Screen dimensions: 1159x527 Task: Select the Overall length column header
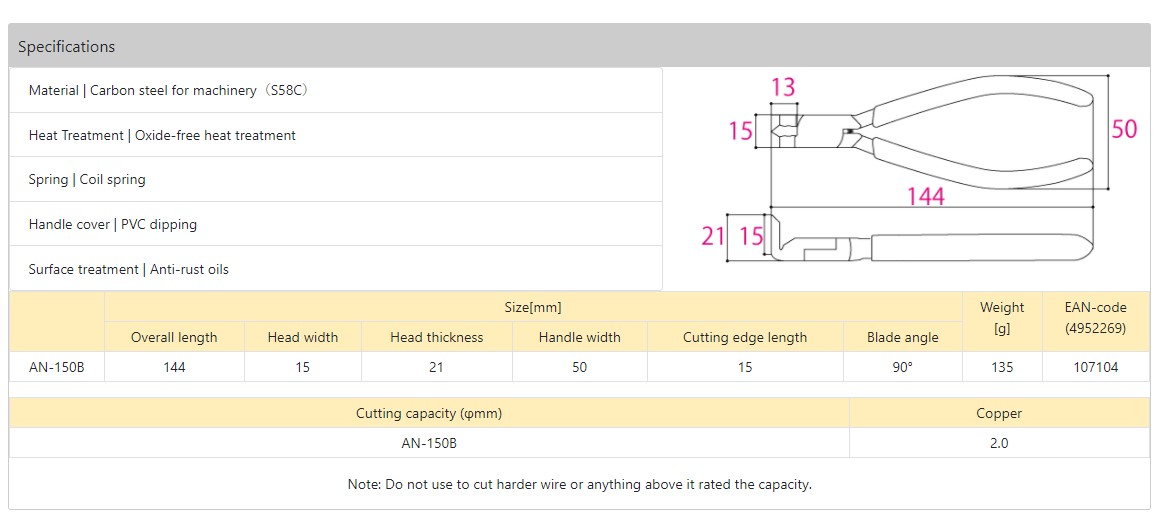pos(174,337)
